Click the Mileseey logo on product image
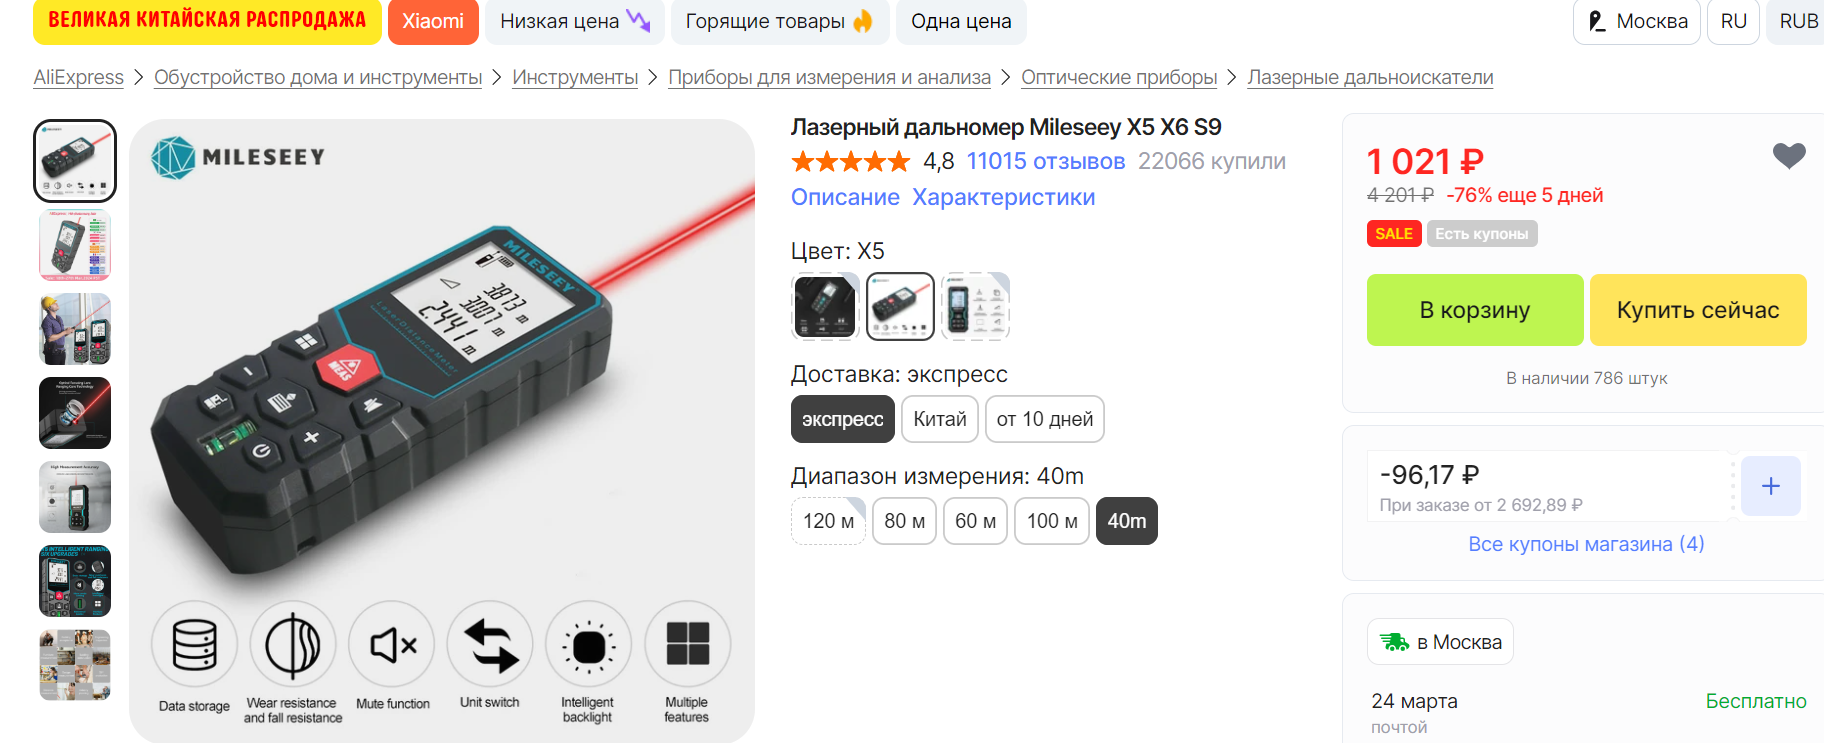The height and width of the screenshot is (743, 1824). point(238,157)
